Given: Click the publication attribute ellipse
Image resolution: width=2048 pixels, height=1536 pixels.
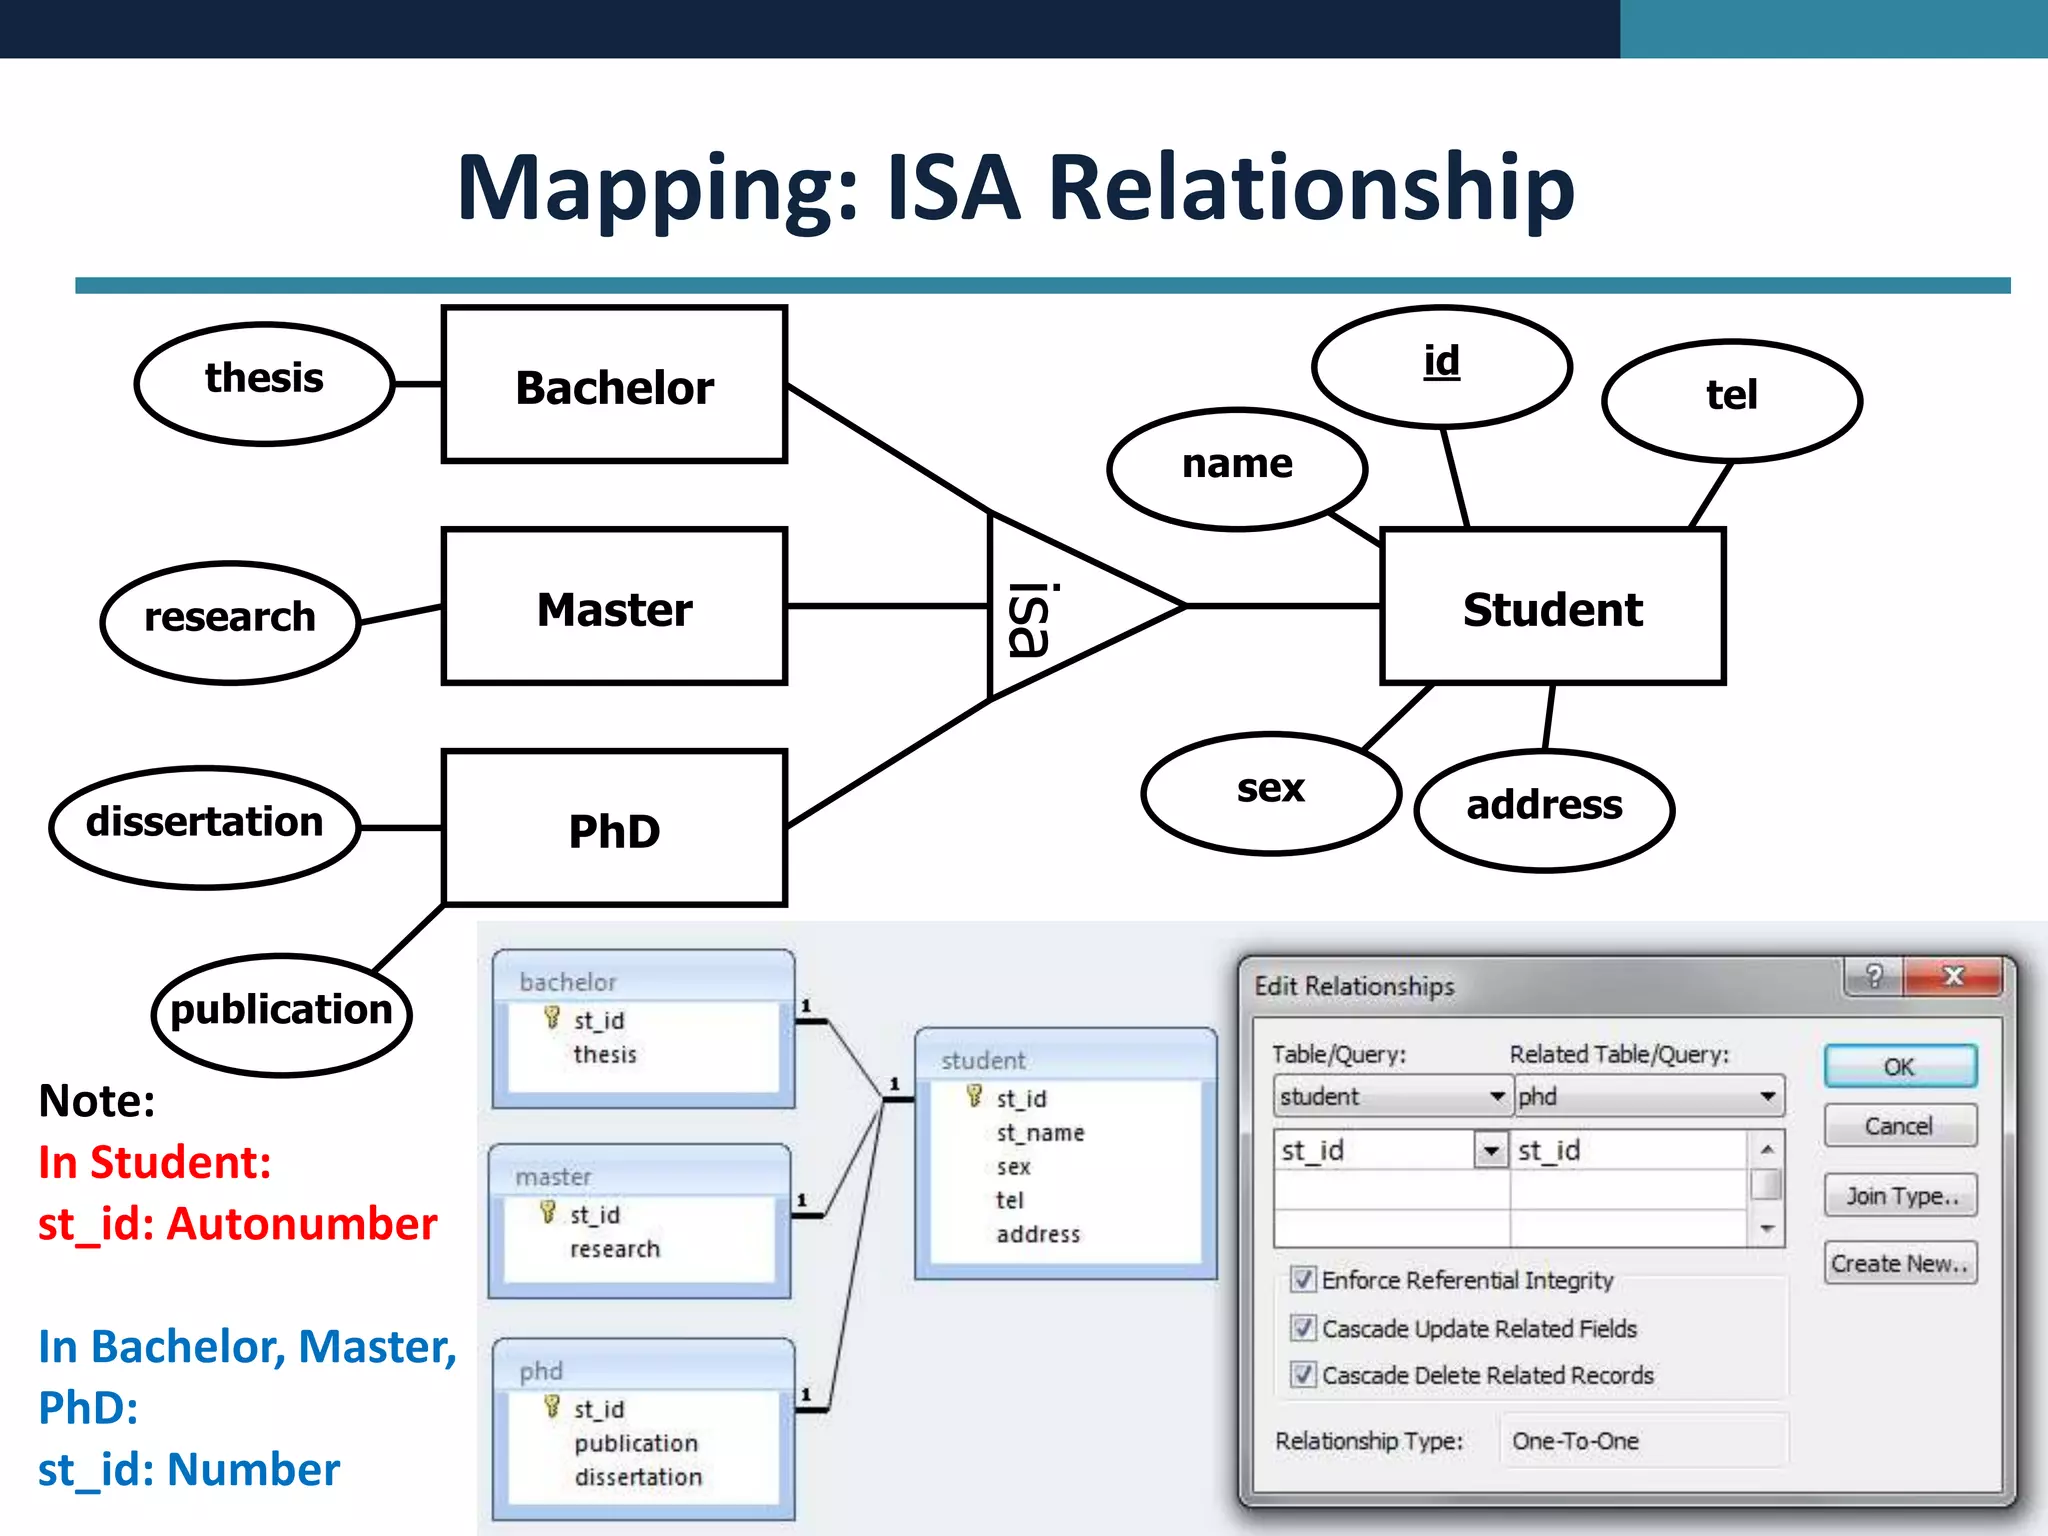Looking at the screenshot, I should point(282,1015).
